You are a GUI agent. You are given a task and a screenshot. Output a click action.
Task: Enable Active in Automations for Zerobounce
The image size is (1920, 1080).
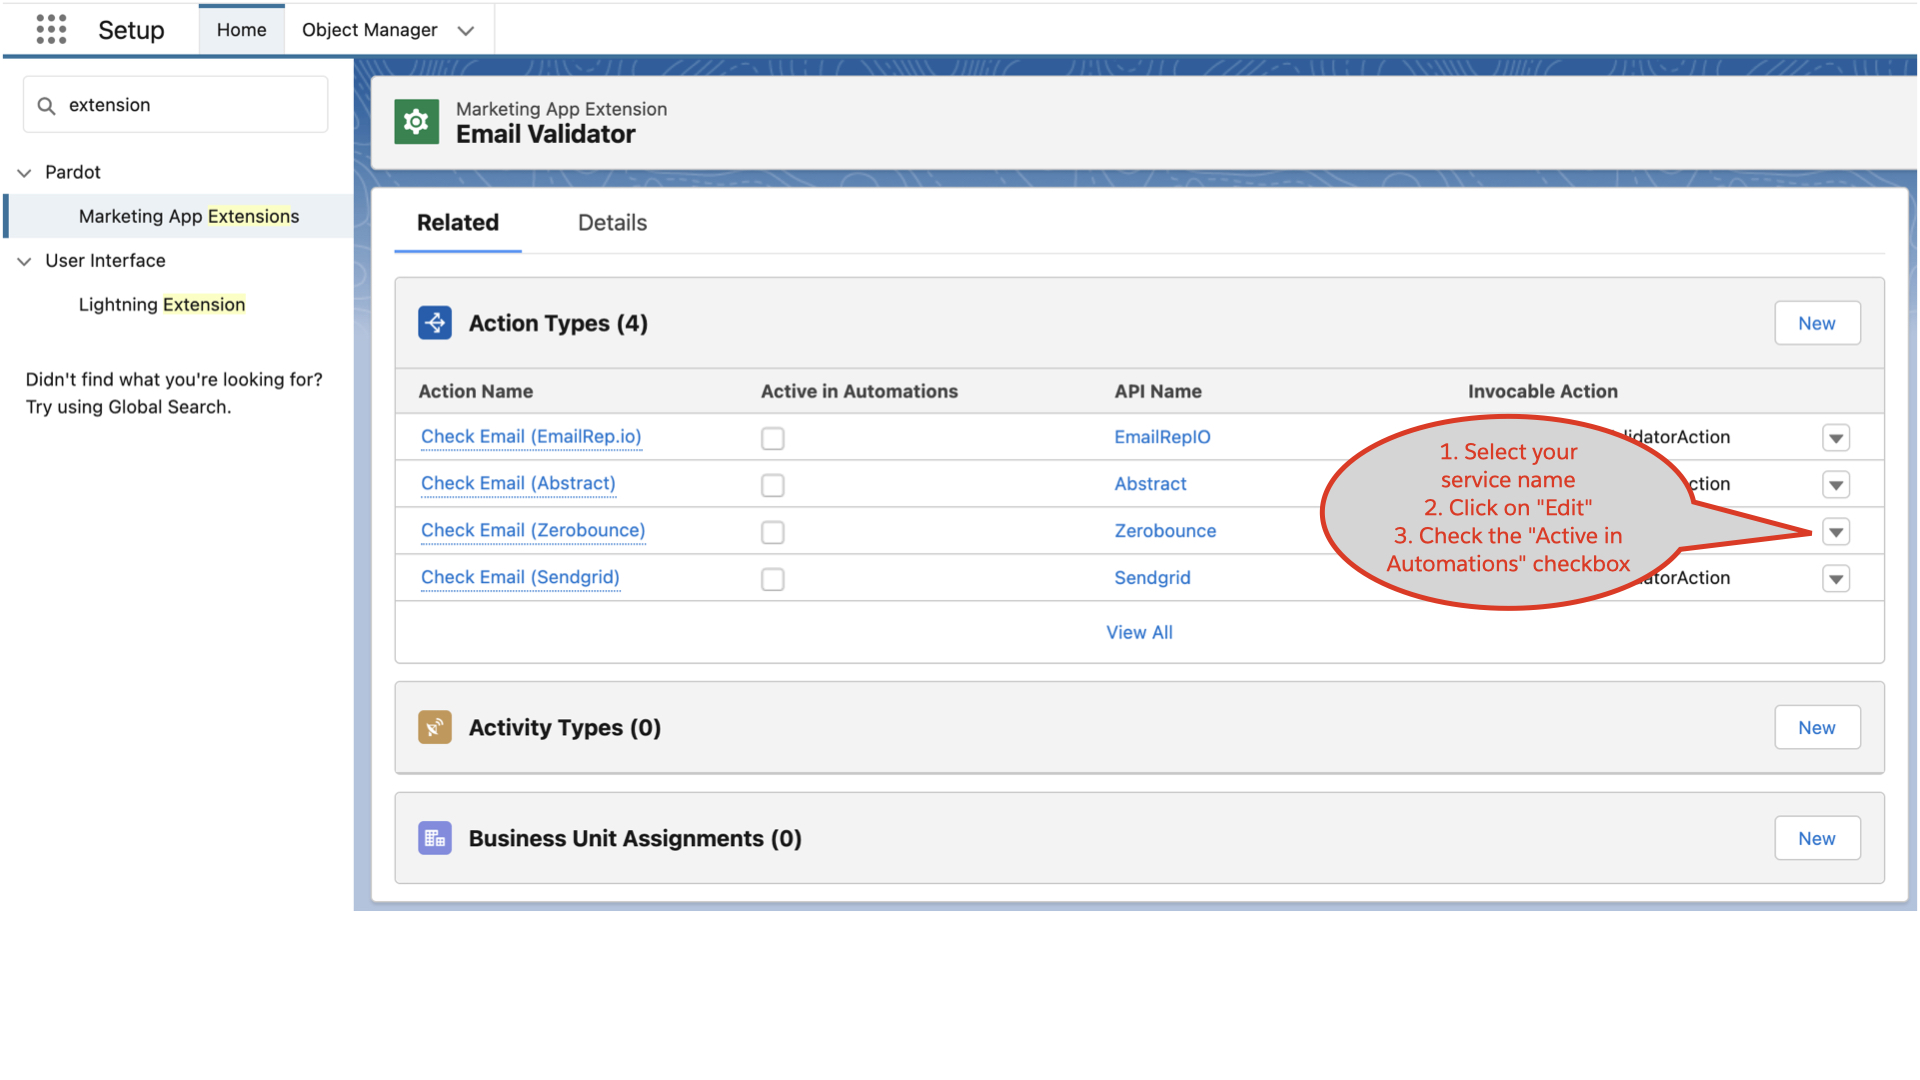click(x=772, y=532)
